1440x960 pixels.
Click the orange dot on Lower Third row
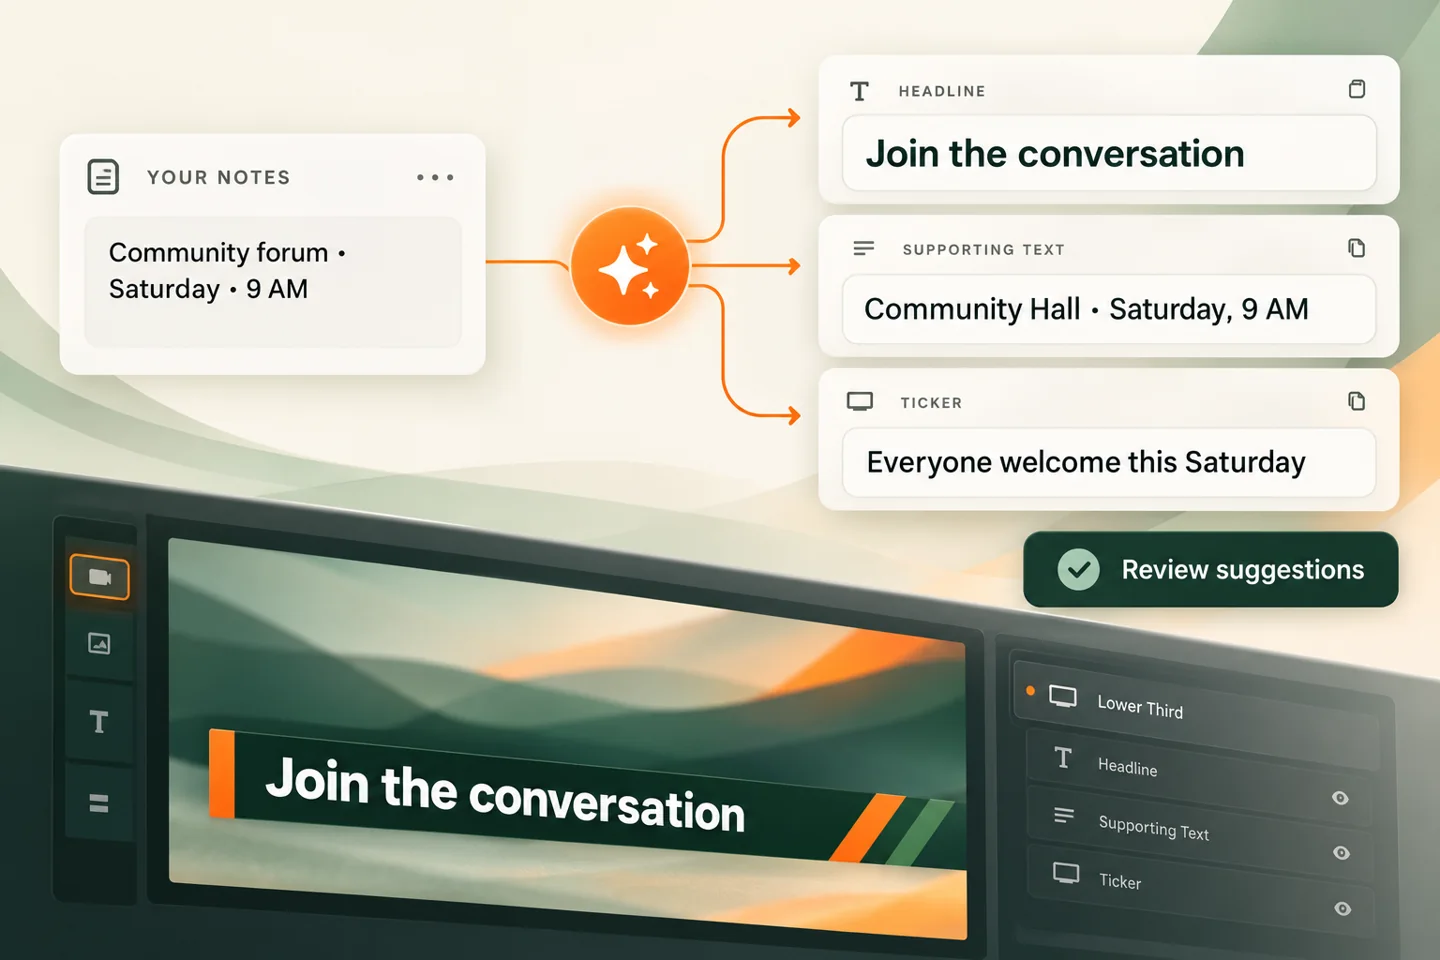pos(1030,690)
